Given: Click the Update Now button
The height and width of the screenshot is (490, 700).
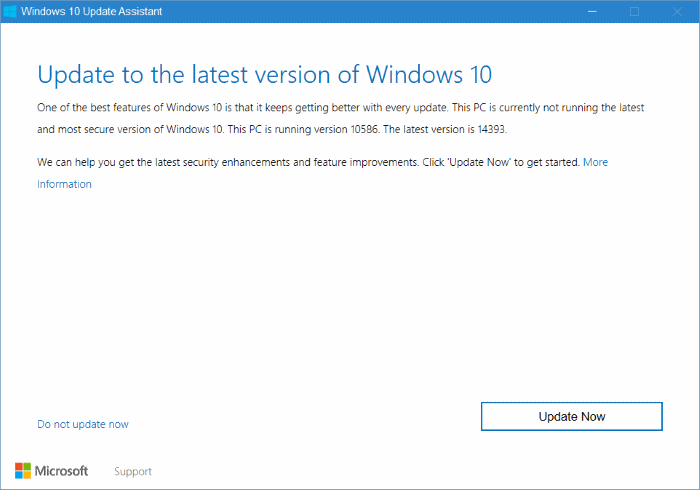Looking at the screenshot, I should pos(571,416).
